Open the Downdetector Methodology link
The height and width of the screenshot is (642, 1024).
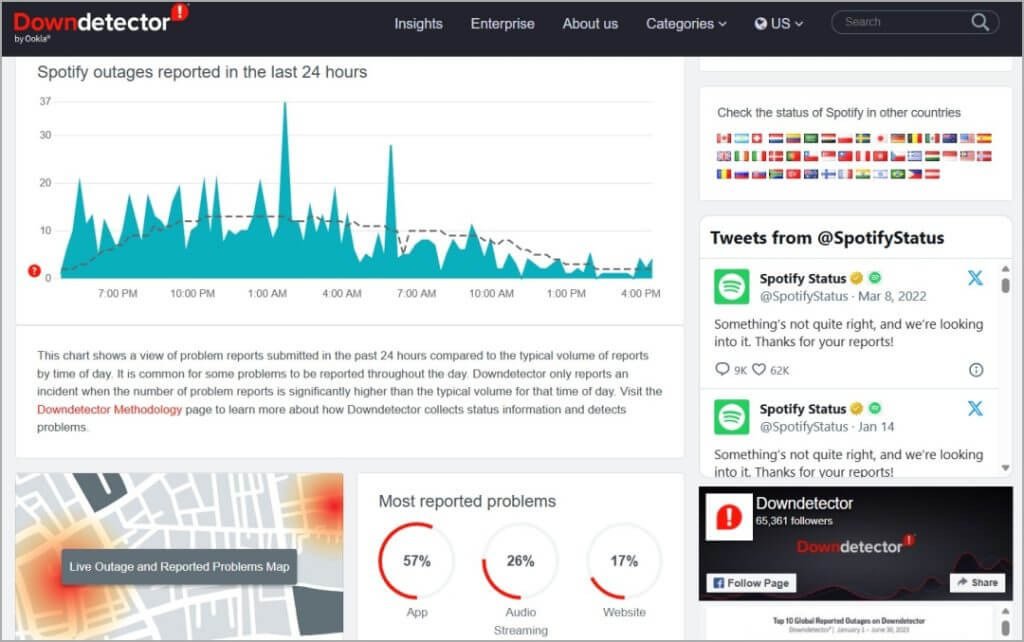(x=109, y=409)
